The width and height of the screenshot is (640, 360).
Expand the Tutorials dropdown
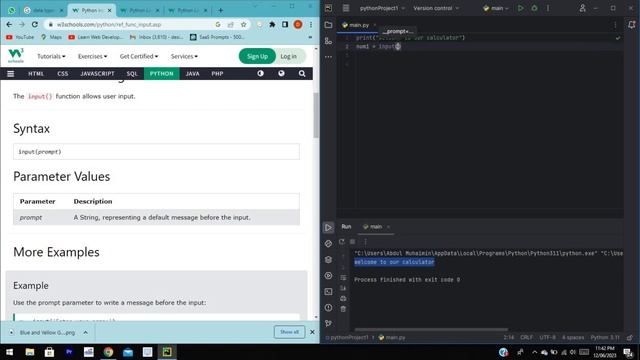click(51, 56)
